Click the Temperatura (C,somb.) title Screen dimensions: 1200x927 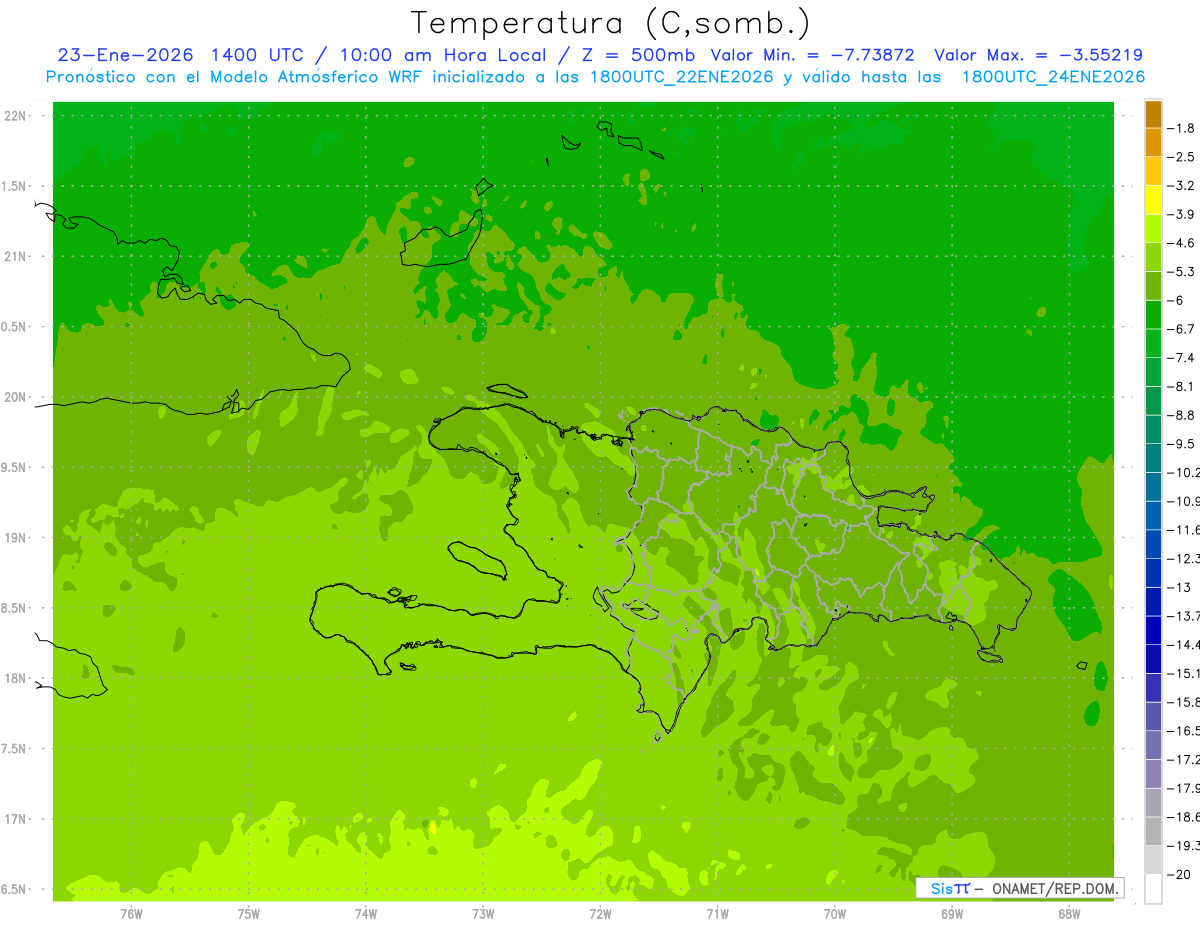(611, 23)
